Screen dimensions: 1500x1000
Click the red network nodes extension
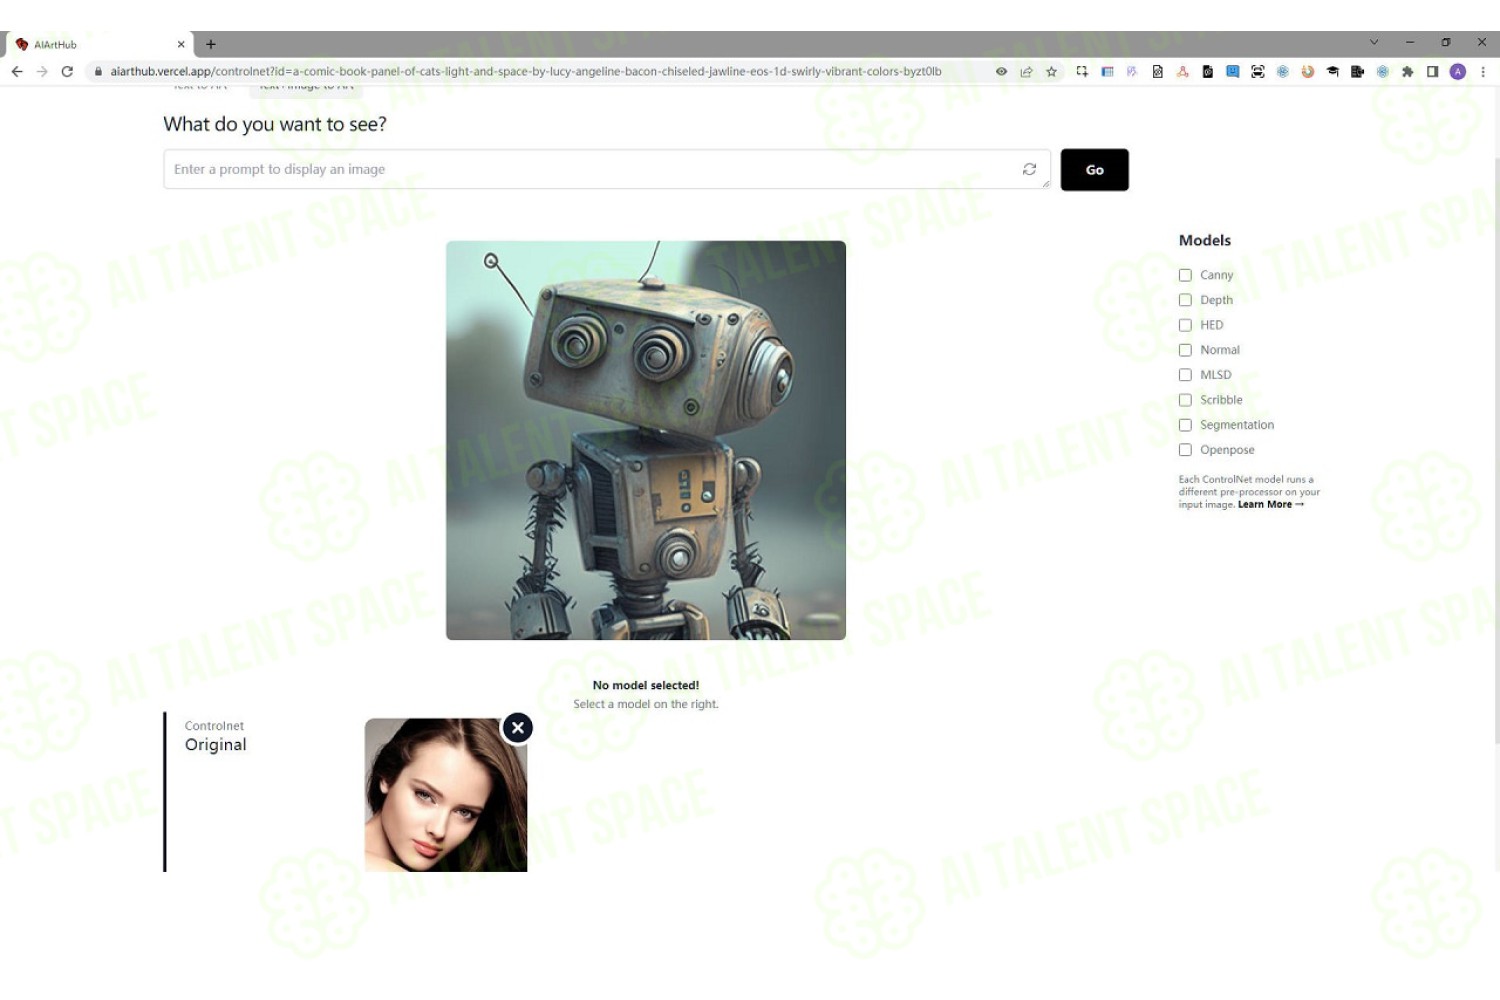point(1182,71)
